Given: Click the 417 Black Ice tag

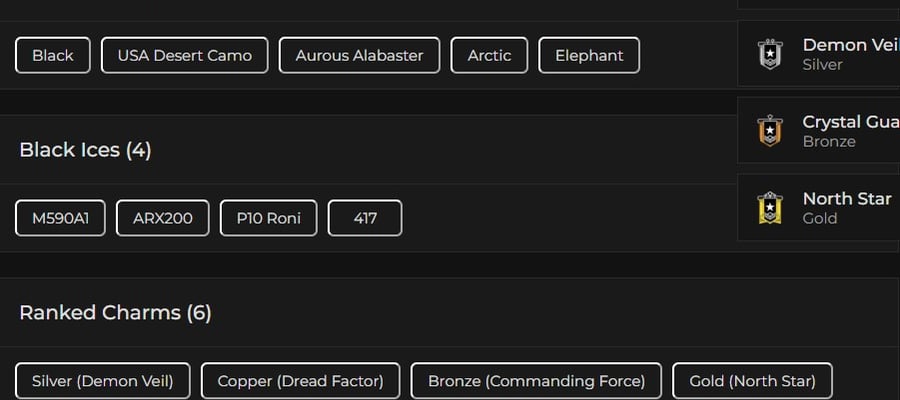Looking at the screenshot, I should tap(365, 218).
